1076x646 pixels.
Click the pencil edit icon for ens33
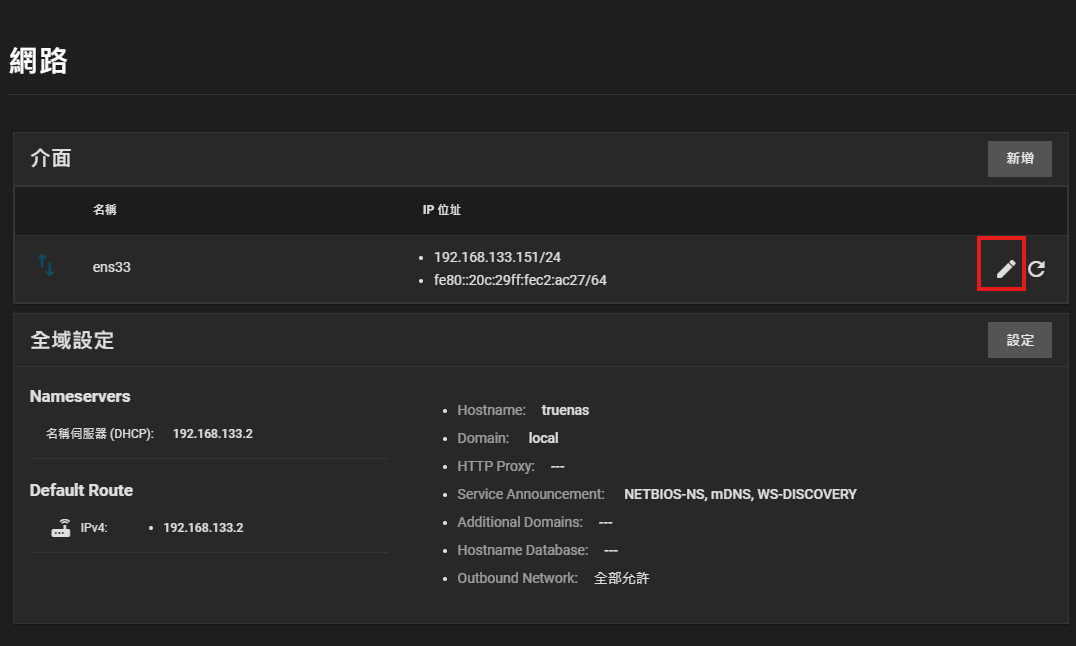pos(1005,268)
